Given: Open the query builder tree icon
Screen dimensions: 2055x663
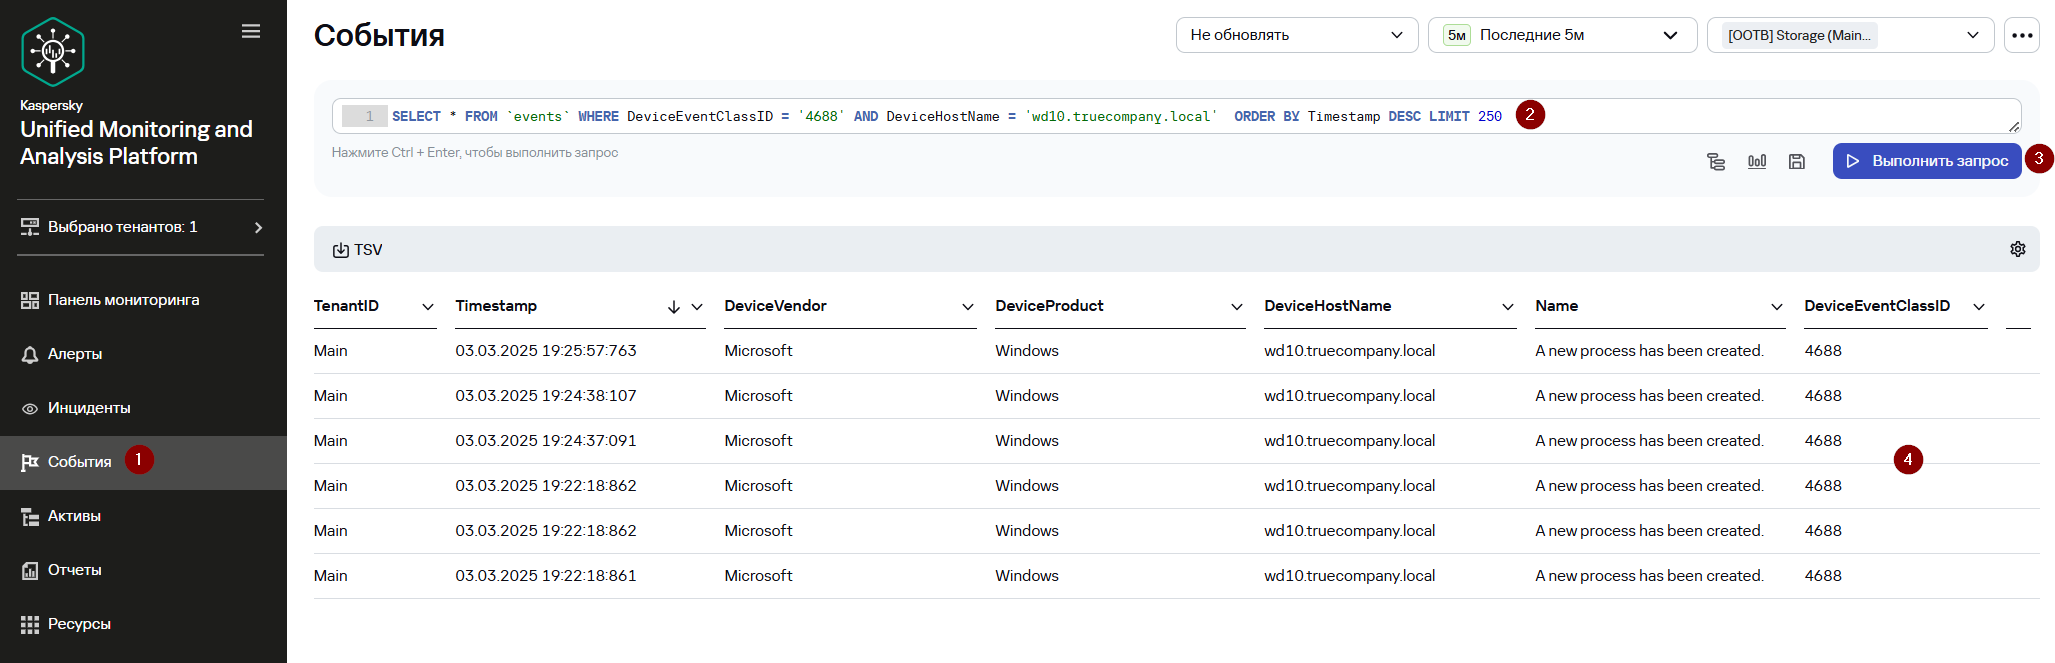Looking at the screenshot, I should click(1716, 161).
